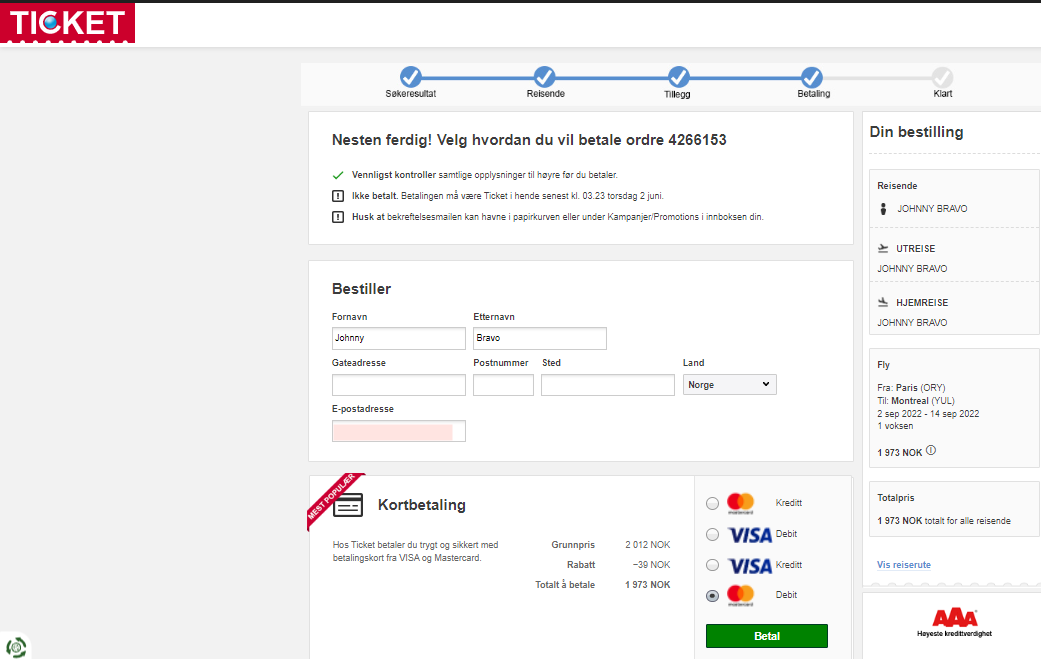This screenshot has height=659, width=1041.
Task: Click the Postnummer input field
Action: tap(503, 385)
